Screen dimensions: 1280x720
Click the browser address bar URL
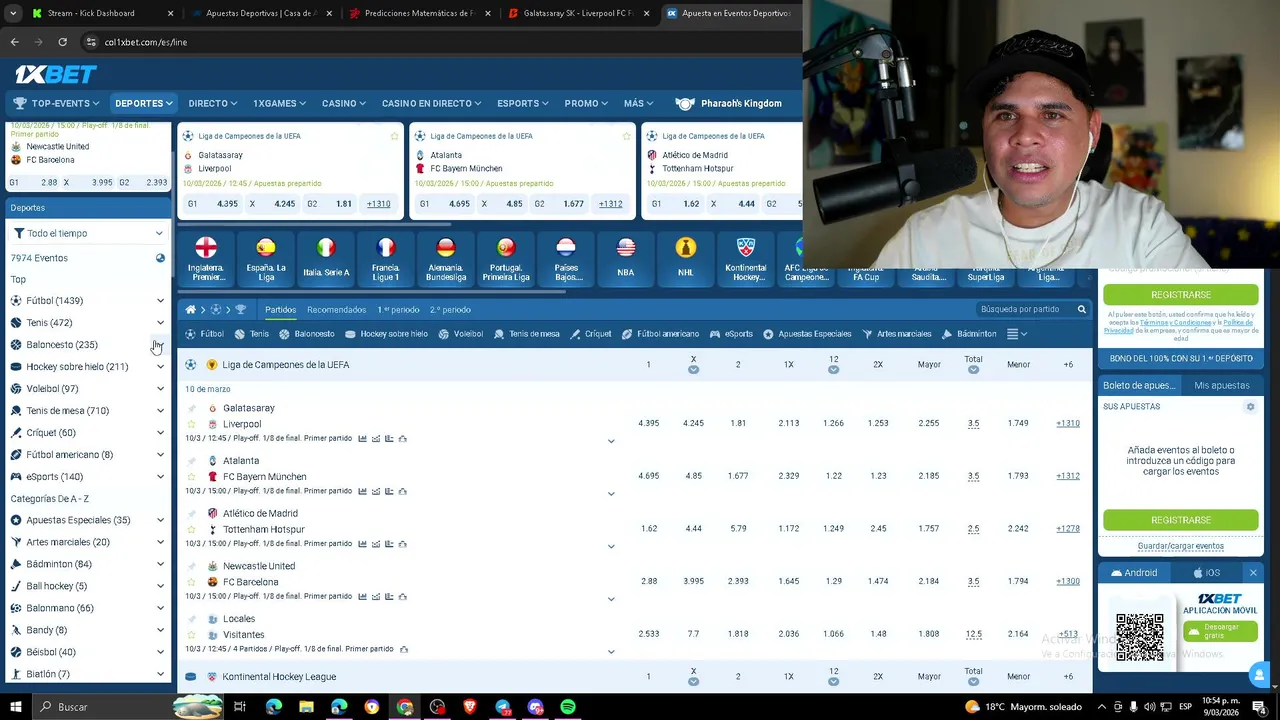click(x=146, y=42)
